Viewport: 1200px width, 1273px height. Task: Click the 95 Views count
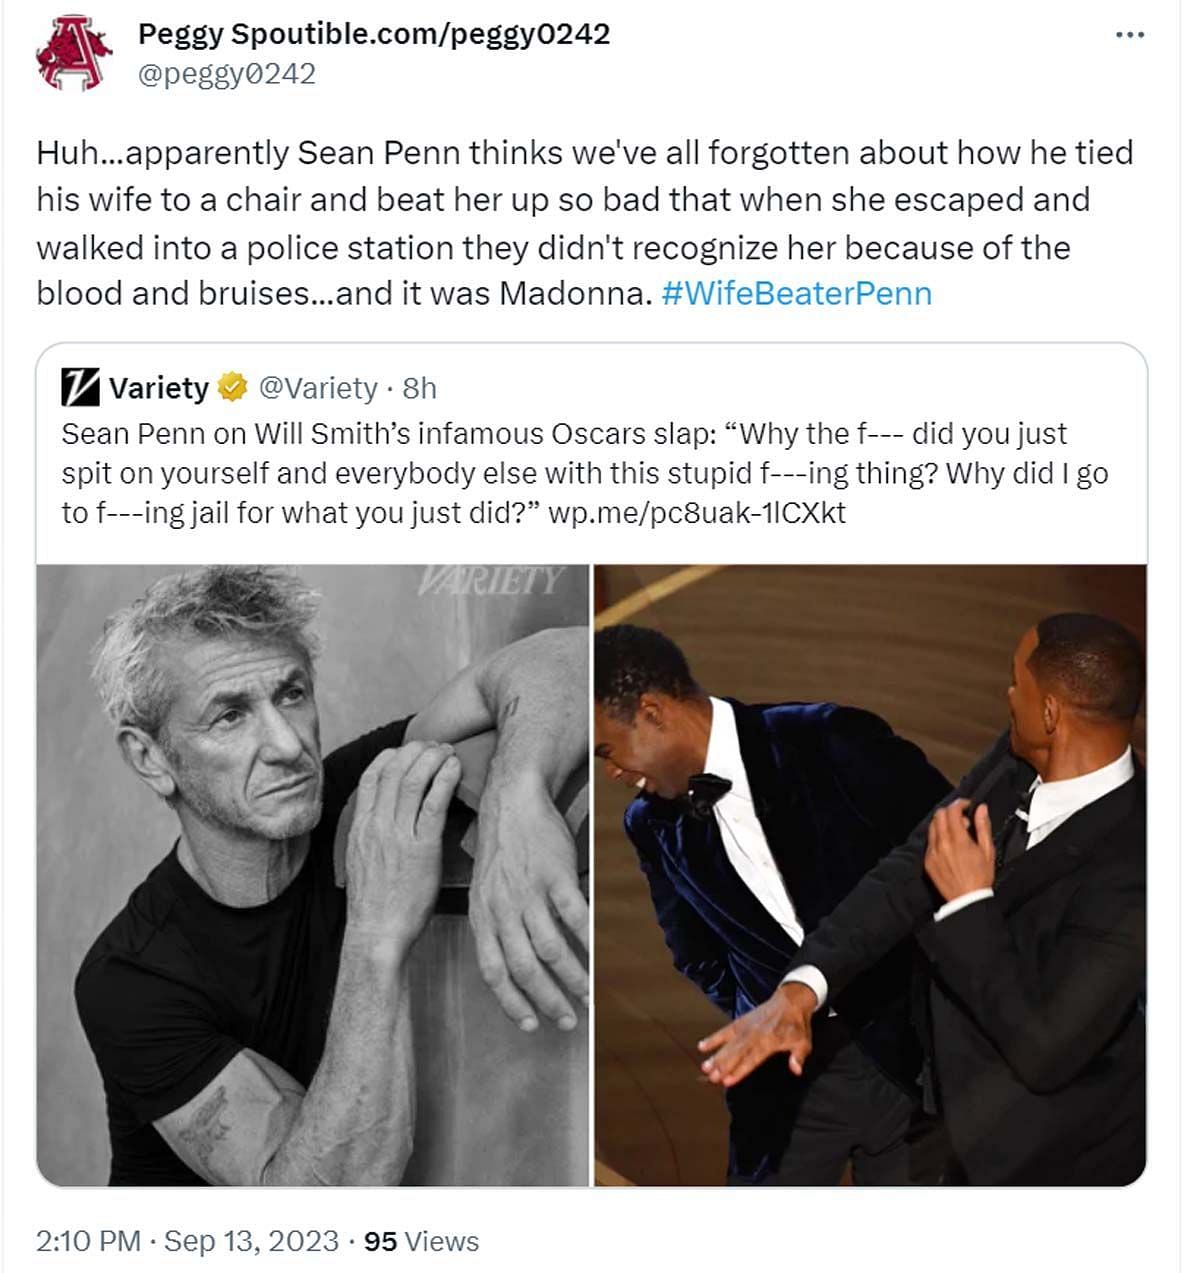click(x=421, y=1241)
